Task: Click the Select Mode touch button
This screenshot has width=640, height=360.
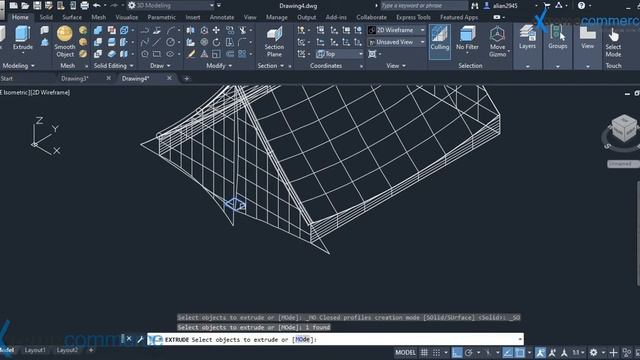Action: pyautogui.click(x=613, y=43)
